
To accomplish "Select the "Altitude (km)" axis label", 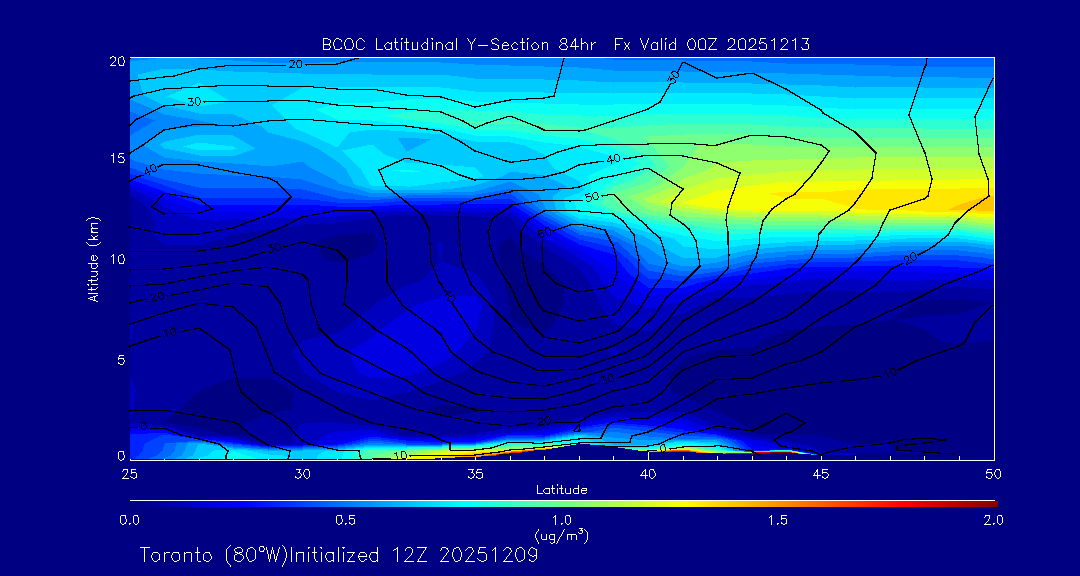I will click(x=92, y=258).
